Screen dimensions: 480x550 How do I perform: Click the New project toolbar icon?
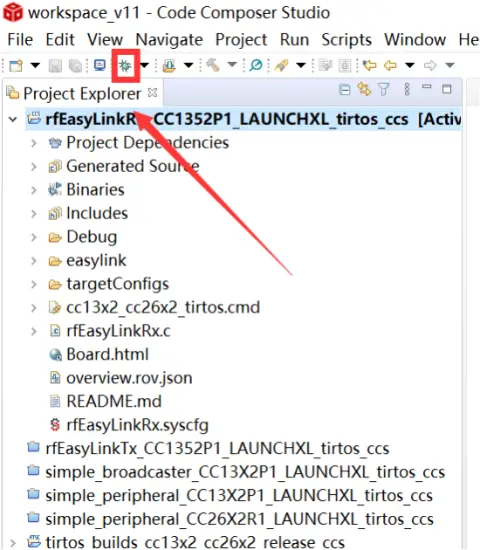click(16, 65)
